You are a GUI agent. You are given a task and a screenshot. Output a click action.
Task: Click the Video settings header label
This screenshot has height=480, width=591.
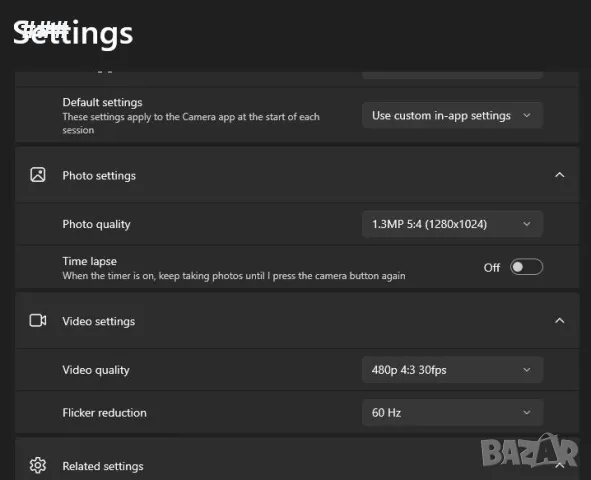click(x=99, y=321)
